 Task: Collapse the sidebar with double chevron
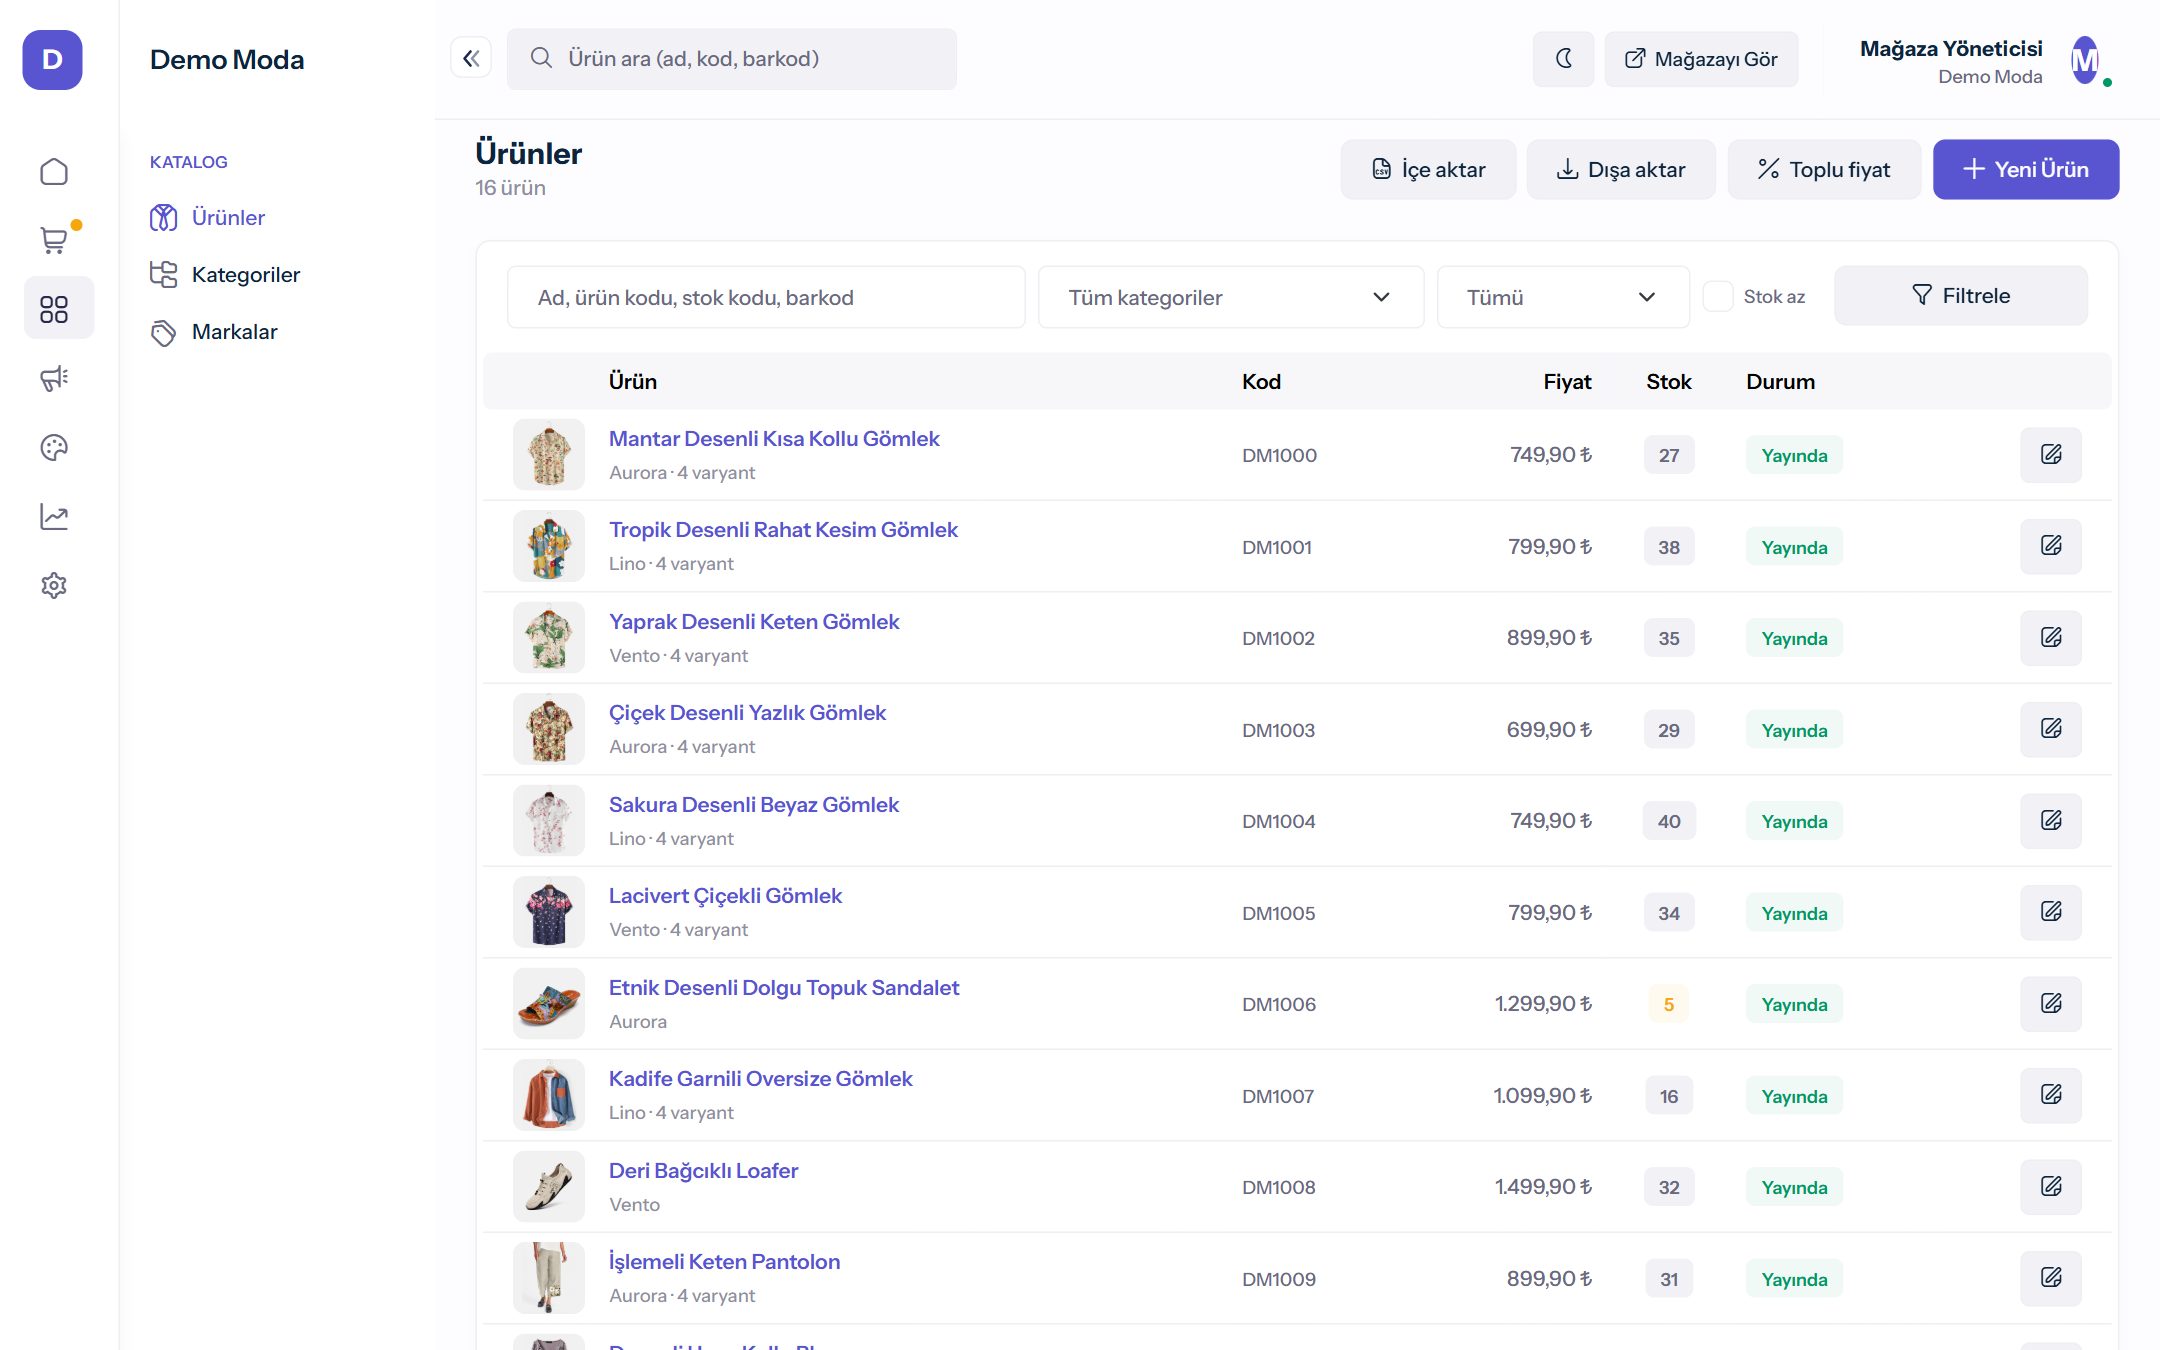[471, 58]
